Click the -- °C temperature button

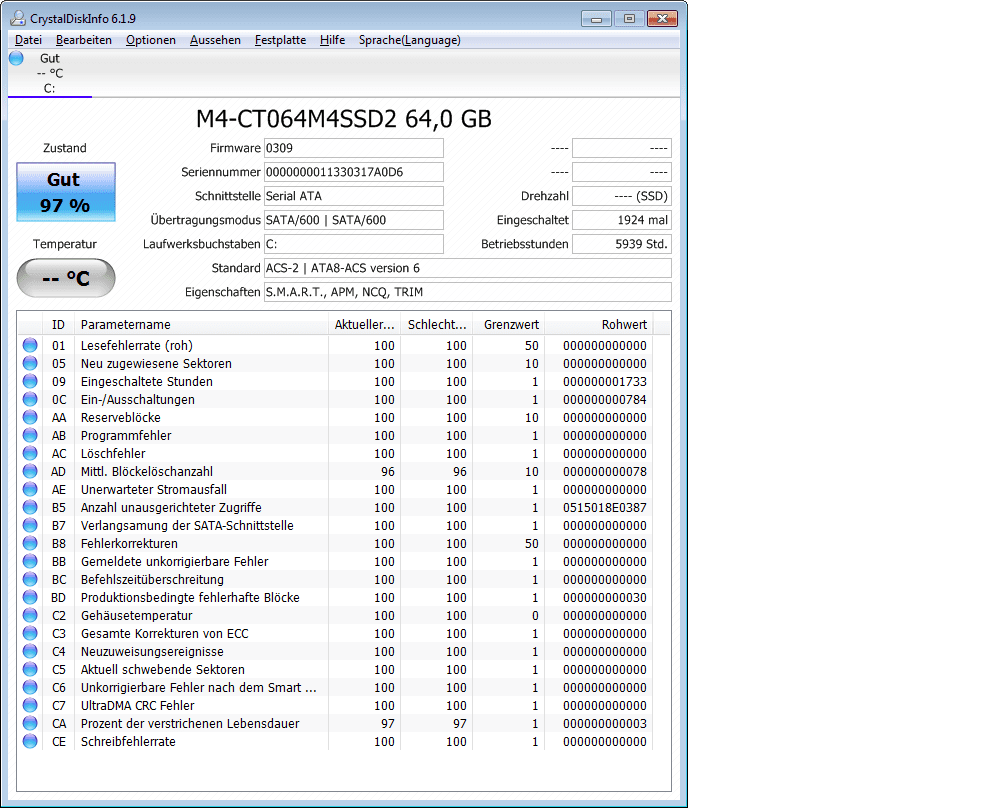click(66, 278)
